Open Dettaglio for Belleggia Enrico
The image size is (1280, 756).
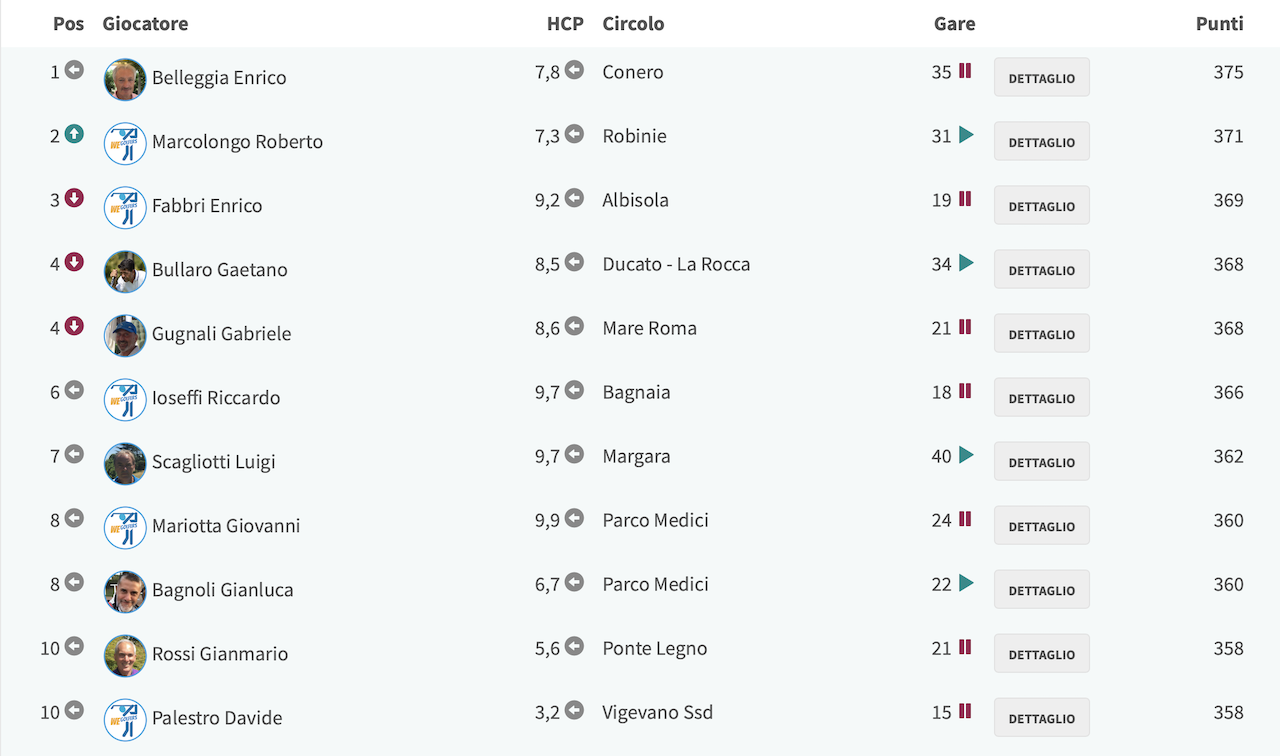(1042, 77)
